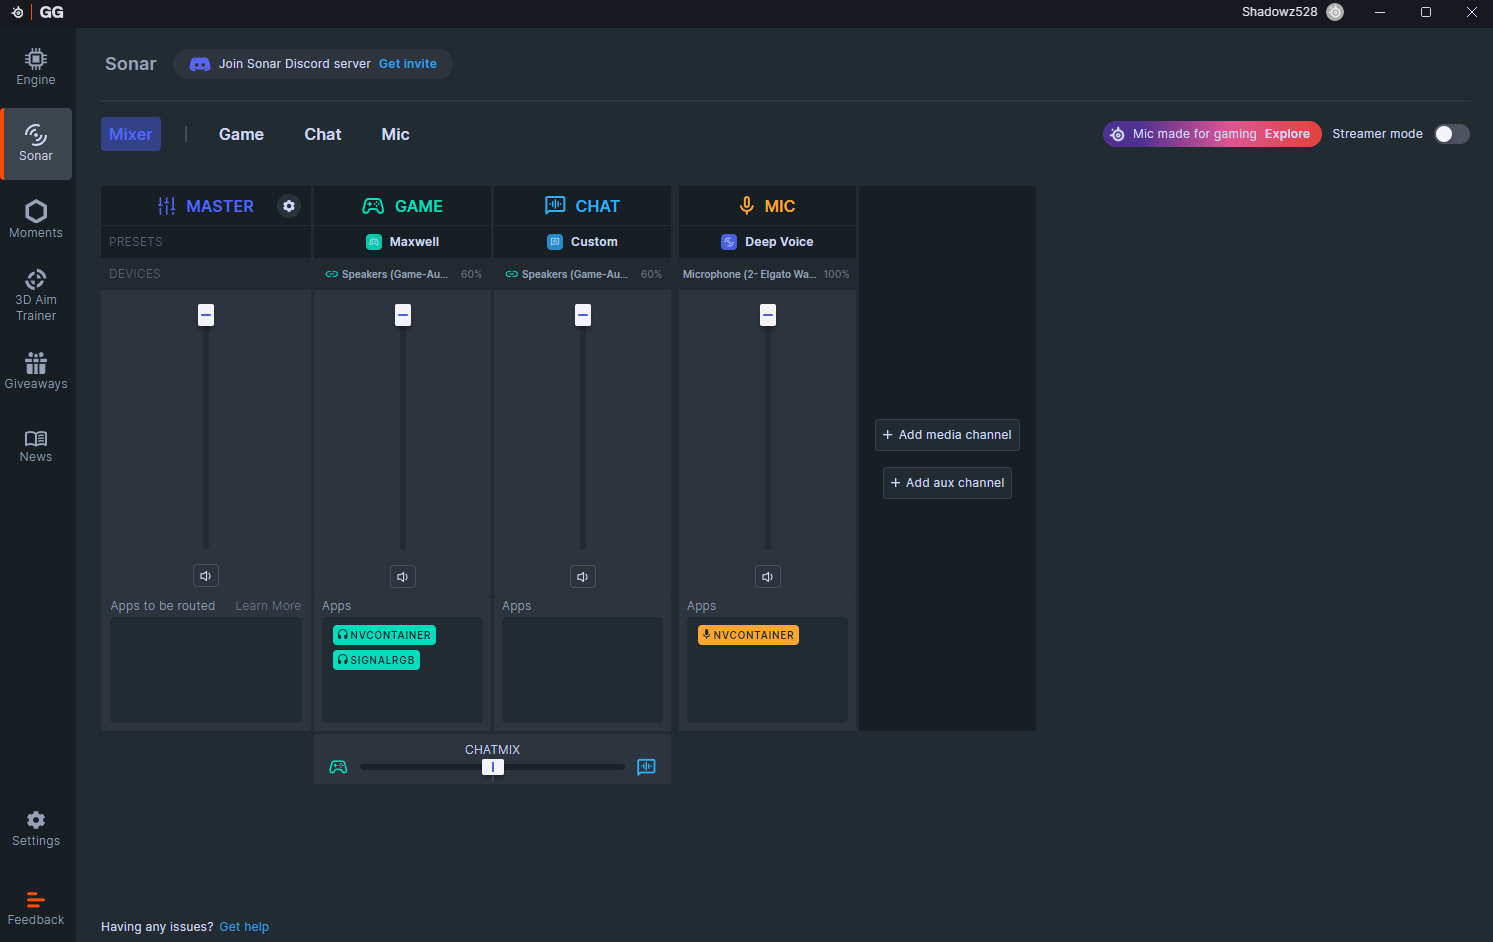The height and width of the screenshot is (942, 1493).
Task: Open the Game preset dropdown showing Maxwell
Action: (402, 242)
